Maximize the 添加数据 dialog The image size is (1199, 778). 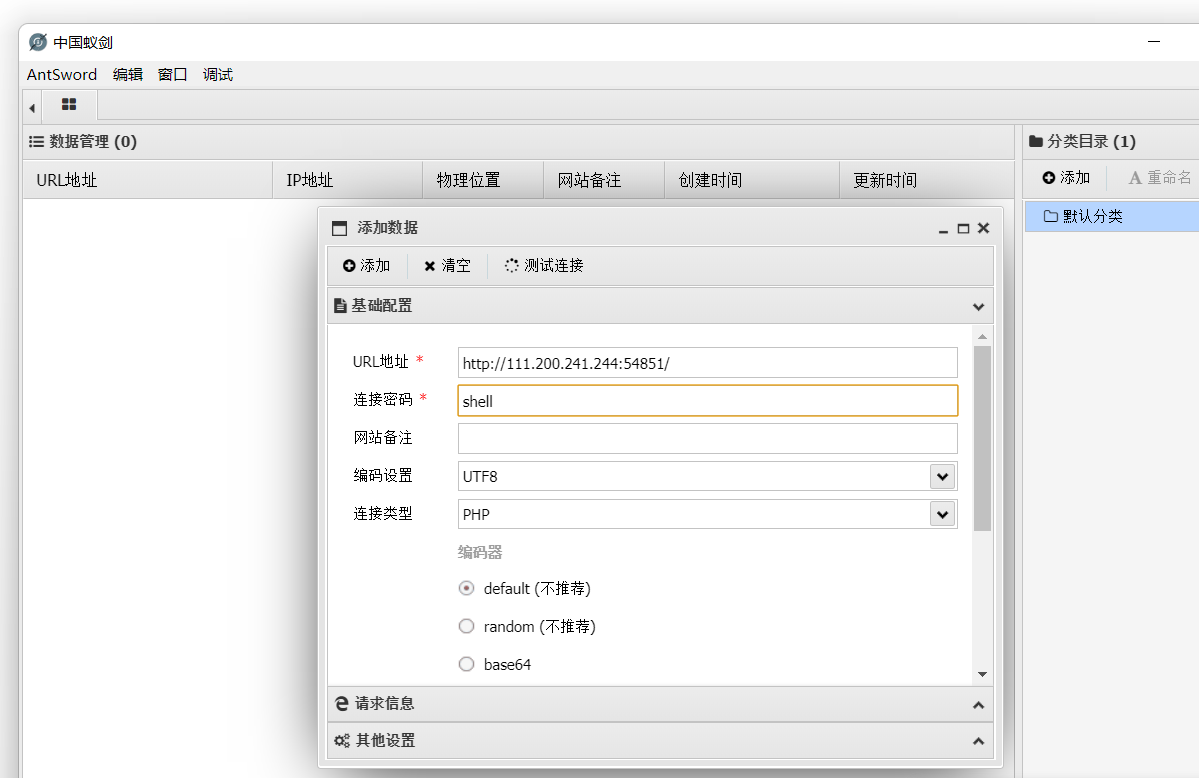pyautogui.click(x=963, y=228)
